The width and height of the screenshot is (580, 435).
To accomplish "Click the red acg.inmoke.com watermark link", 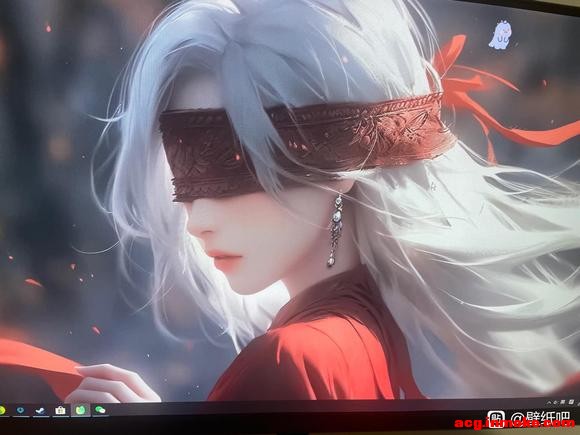I will click(515, 424).
